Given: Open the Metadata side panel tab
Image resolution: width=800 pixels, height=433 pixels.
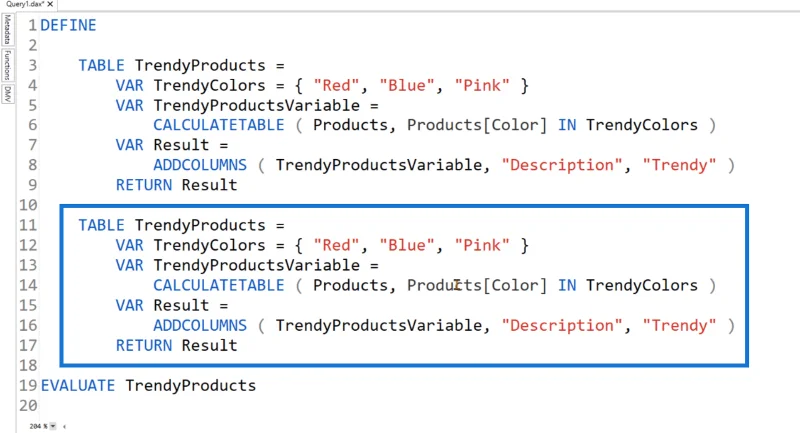Looking at the screenshot, I should tap(8, 30).
